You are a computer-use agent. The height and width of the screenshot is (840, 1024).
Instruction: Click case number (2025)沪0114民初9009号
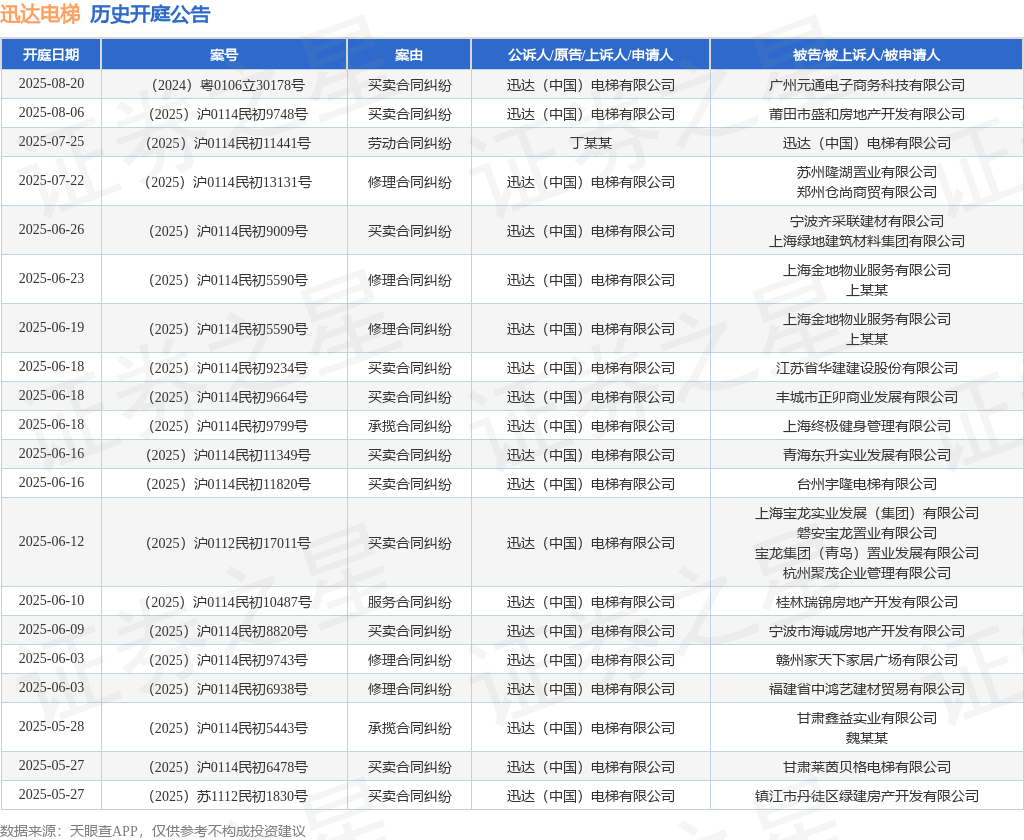(224, 231)
